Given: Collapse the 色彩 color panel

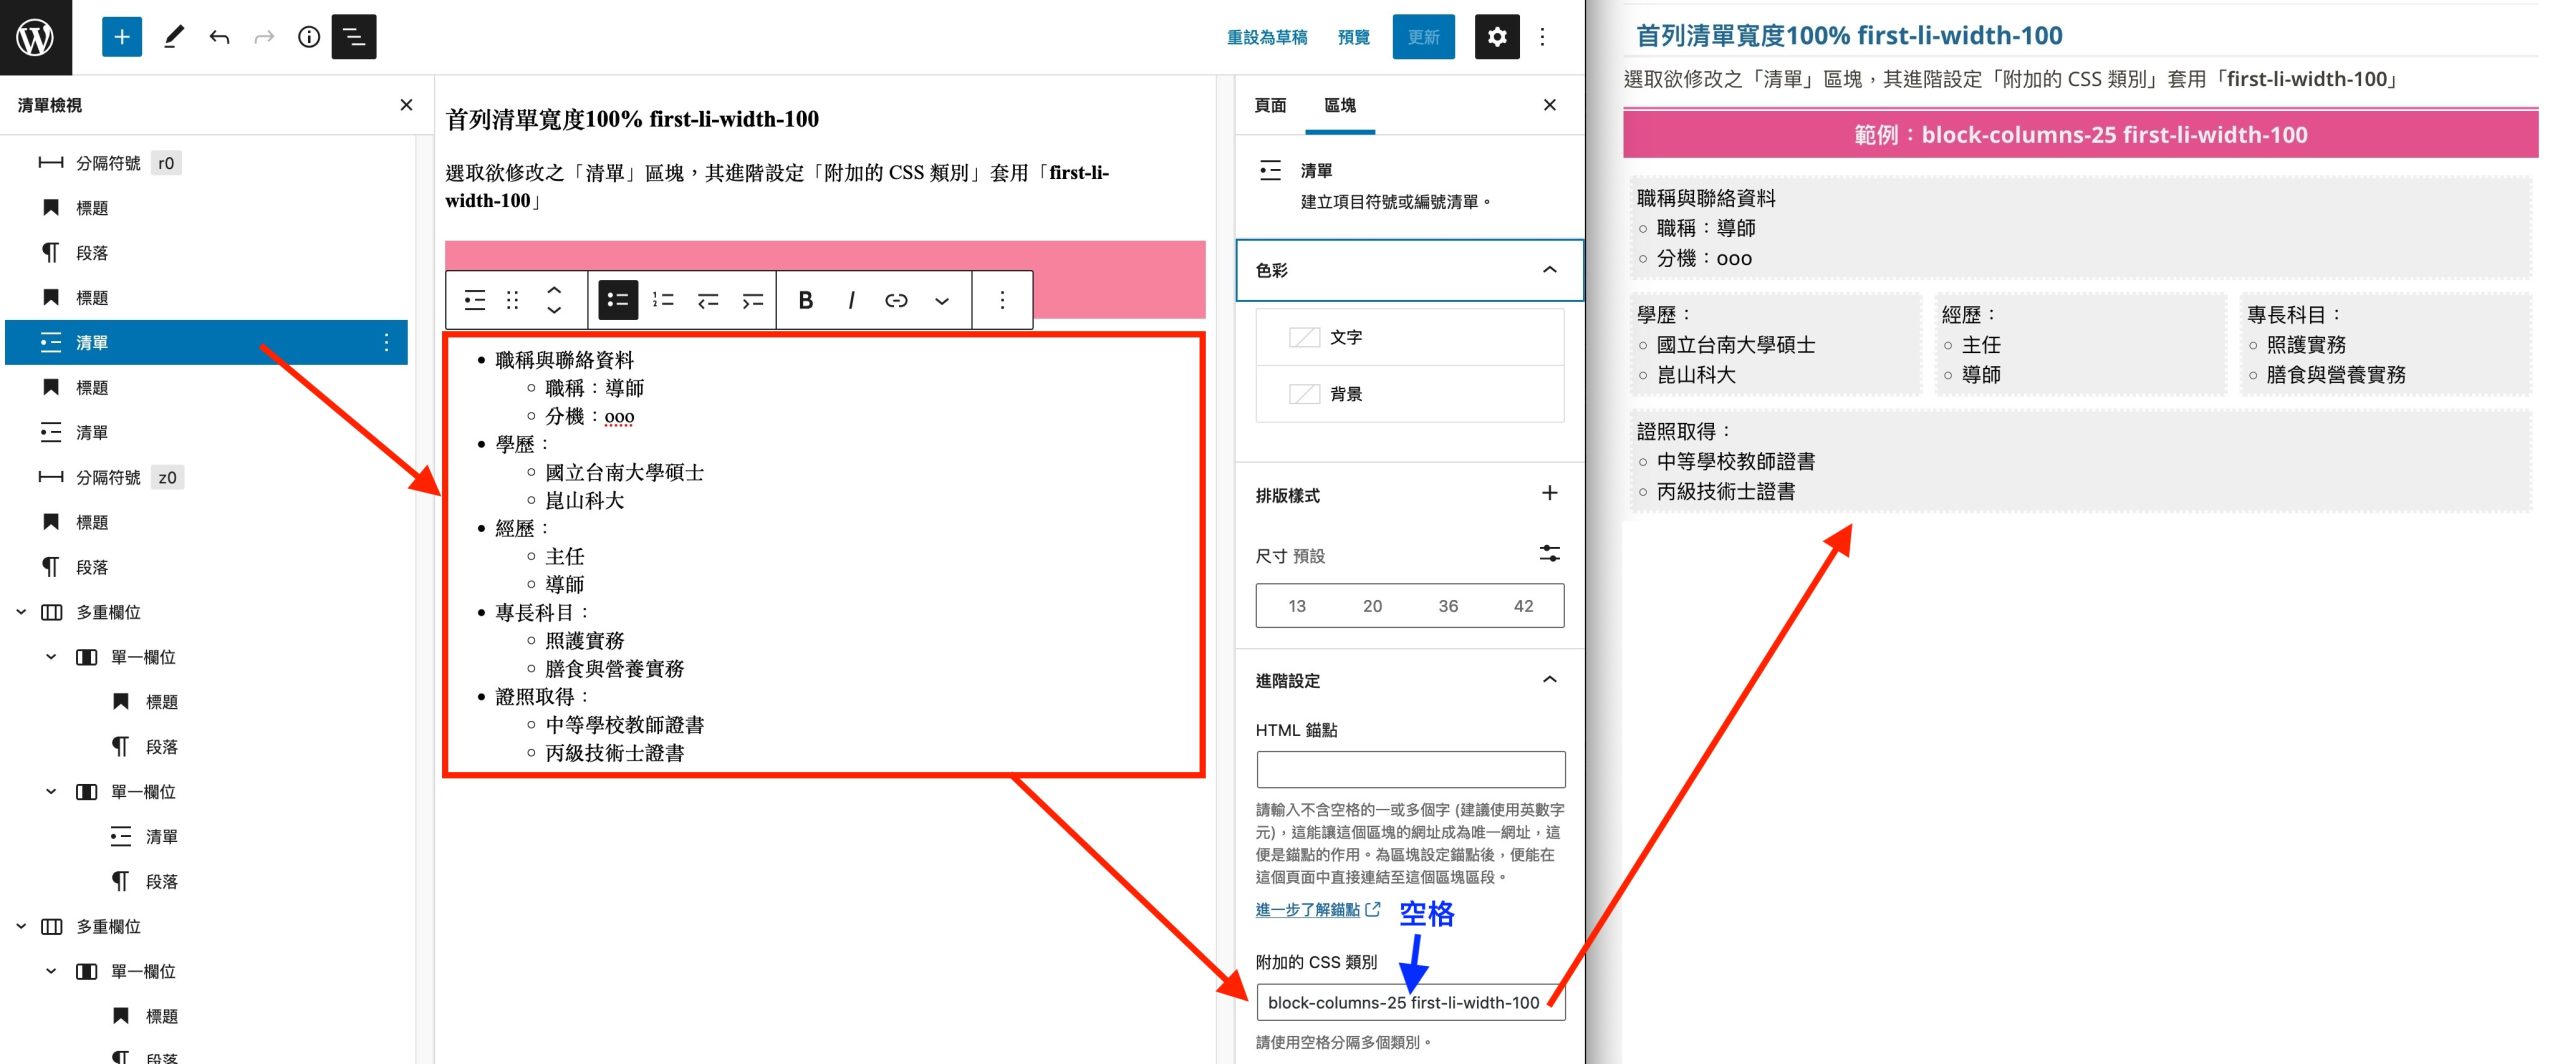Looking at the screenshot, I should tap(1549, 270).
